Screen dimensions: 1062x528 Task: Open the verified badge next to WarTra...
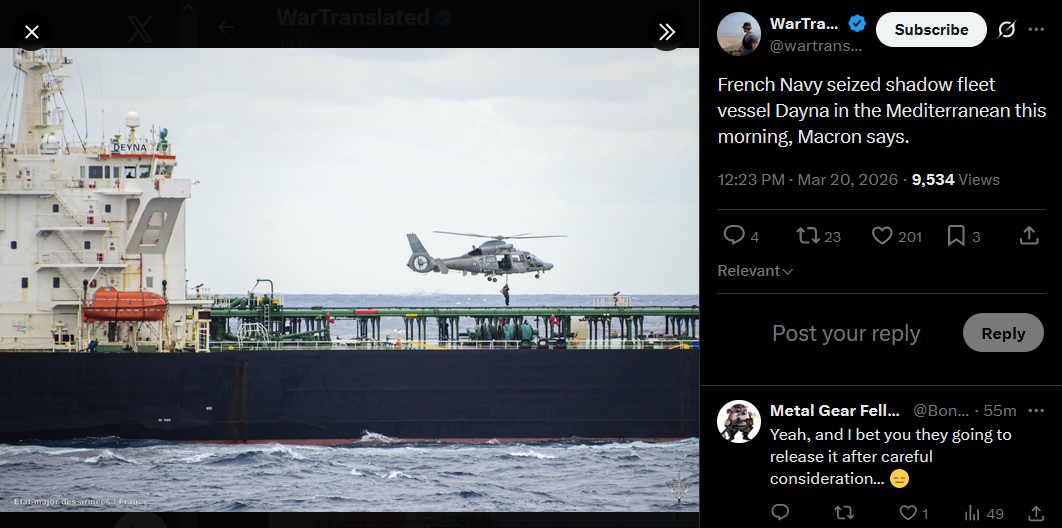pos(857,24)
